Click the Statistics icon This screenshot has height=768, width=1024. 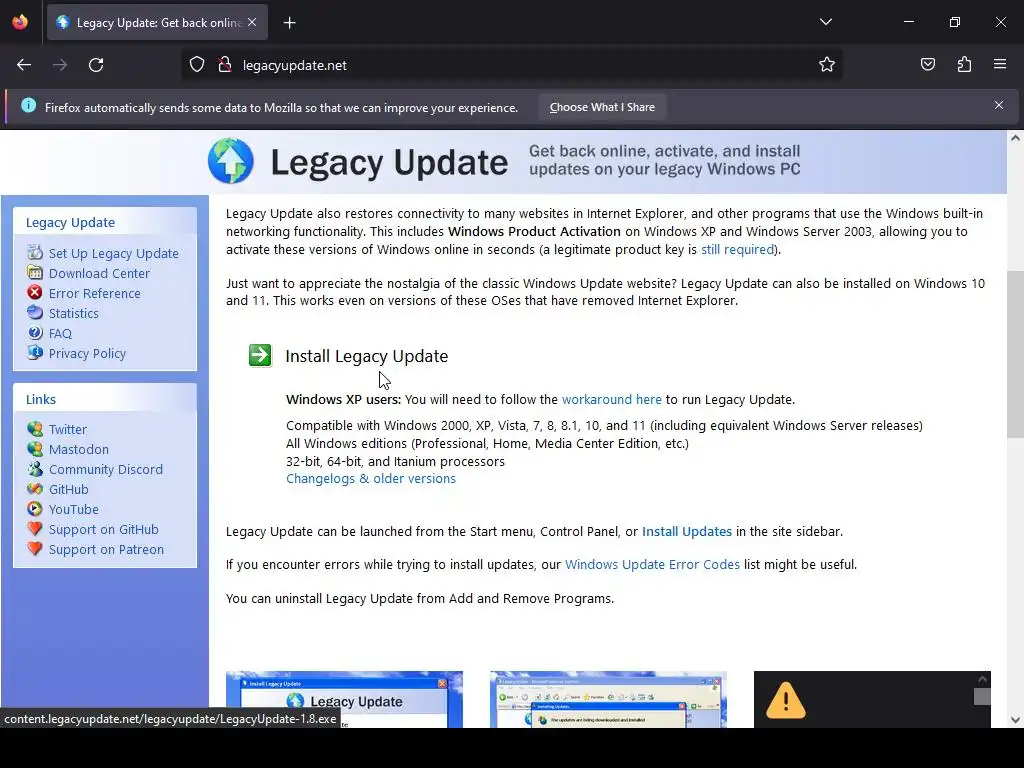(35, 312)
